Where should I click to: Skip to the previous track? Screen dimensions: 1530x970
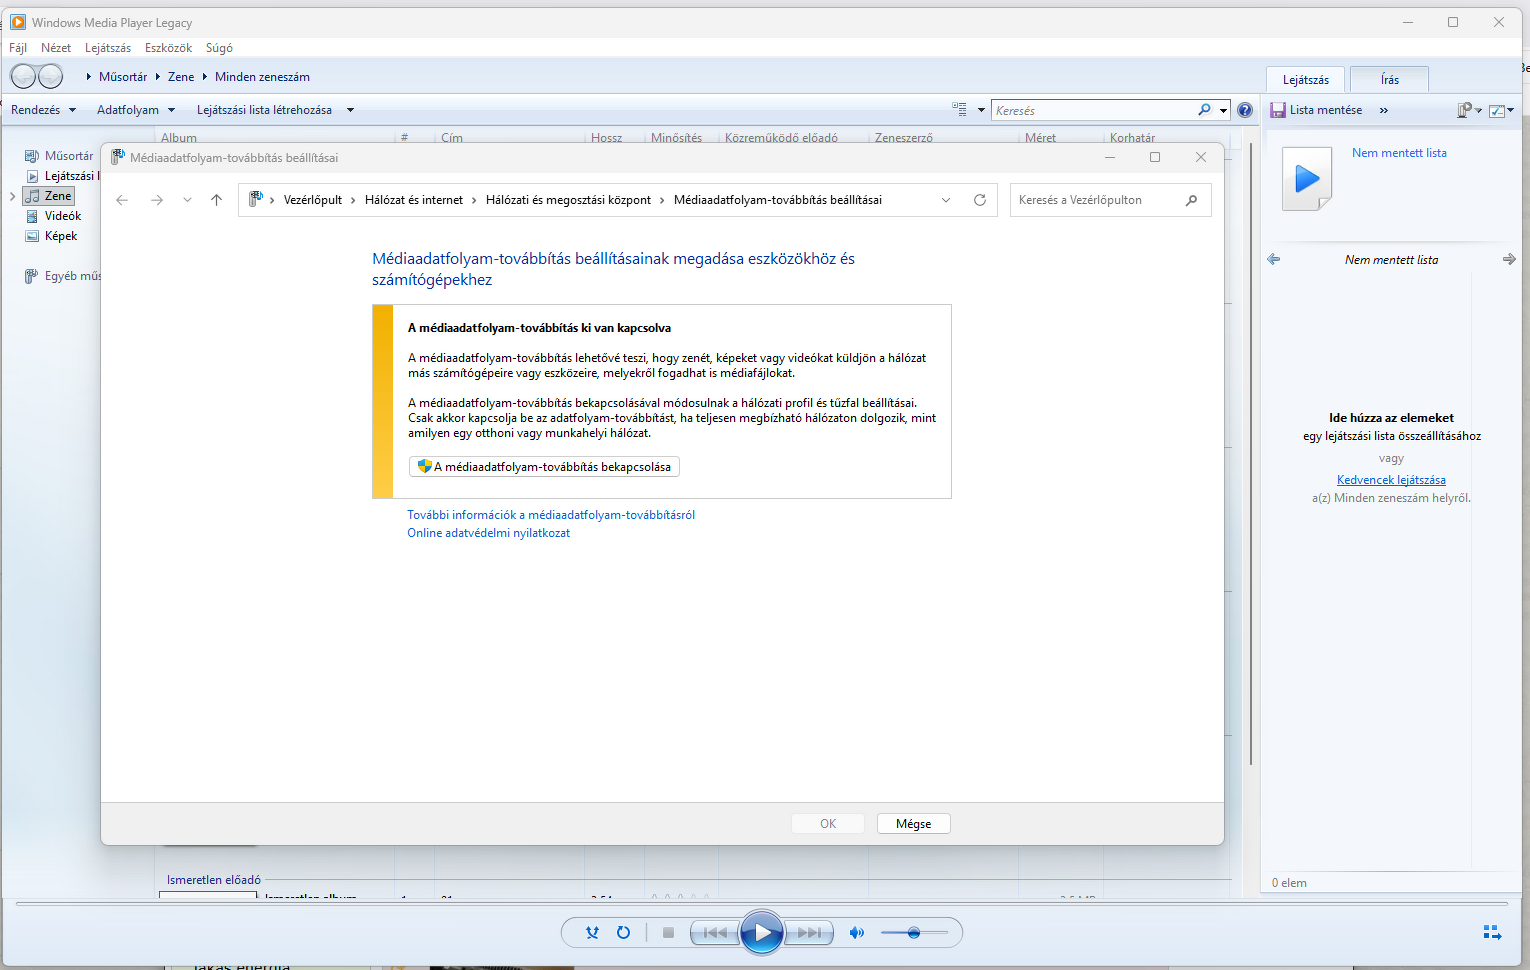[715, 933]
